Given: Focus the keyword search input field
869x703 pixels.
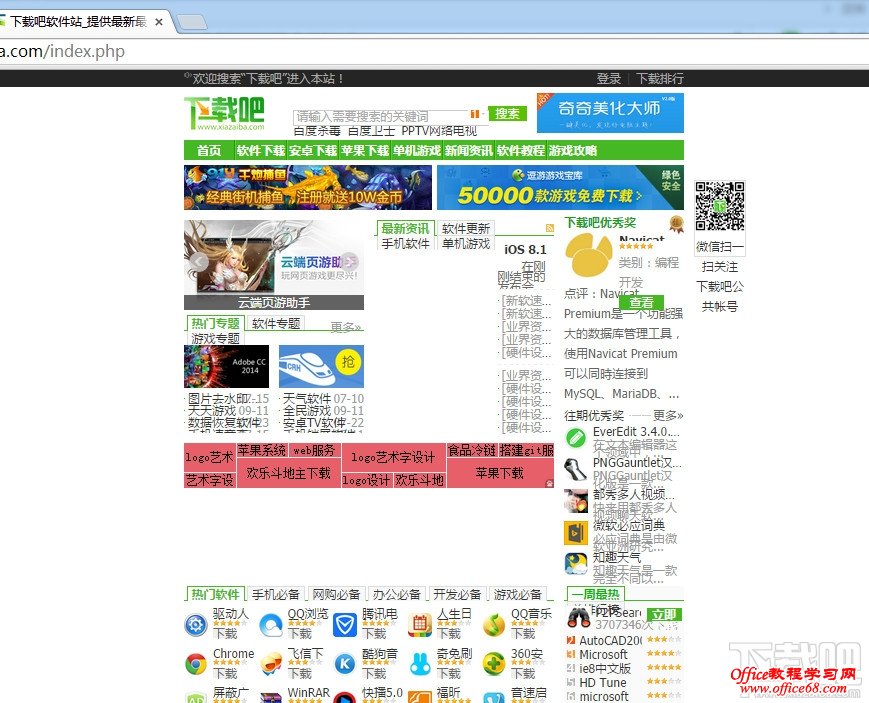Looking at the screenshot, I should (381, 116).
